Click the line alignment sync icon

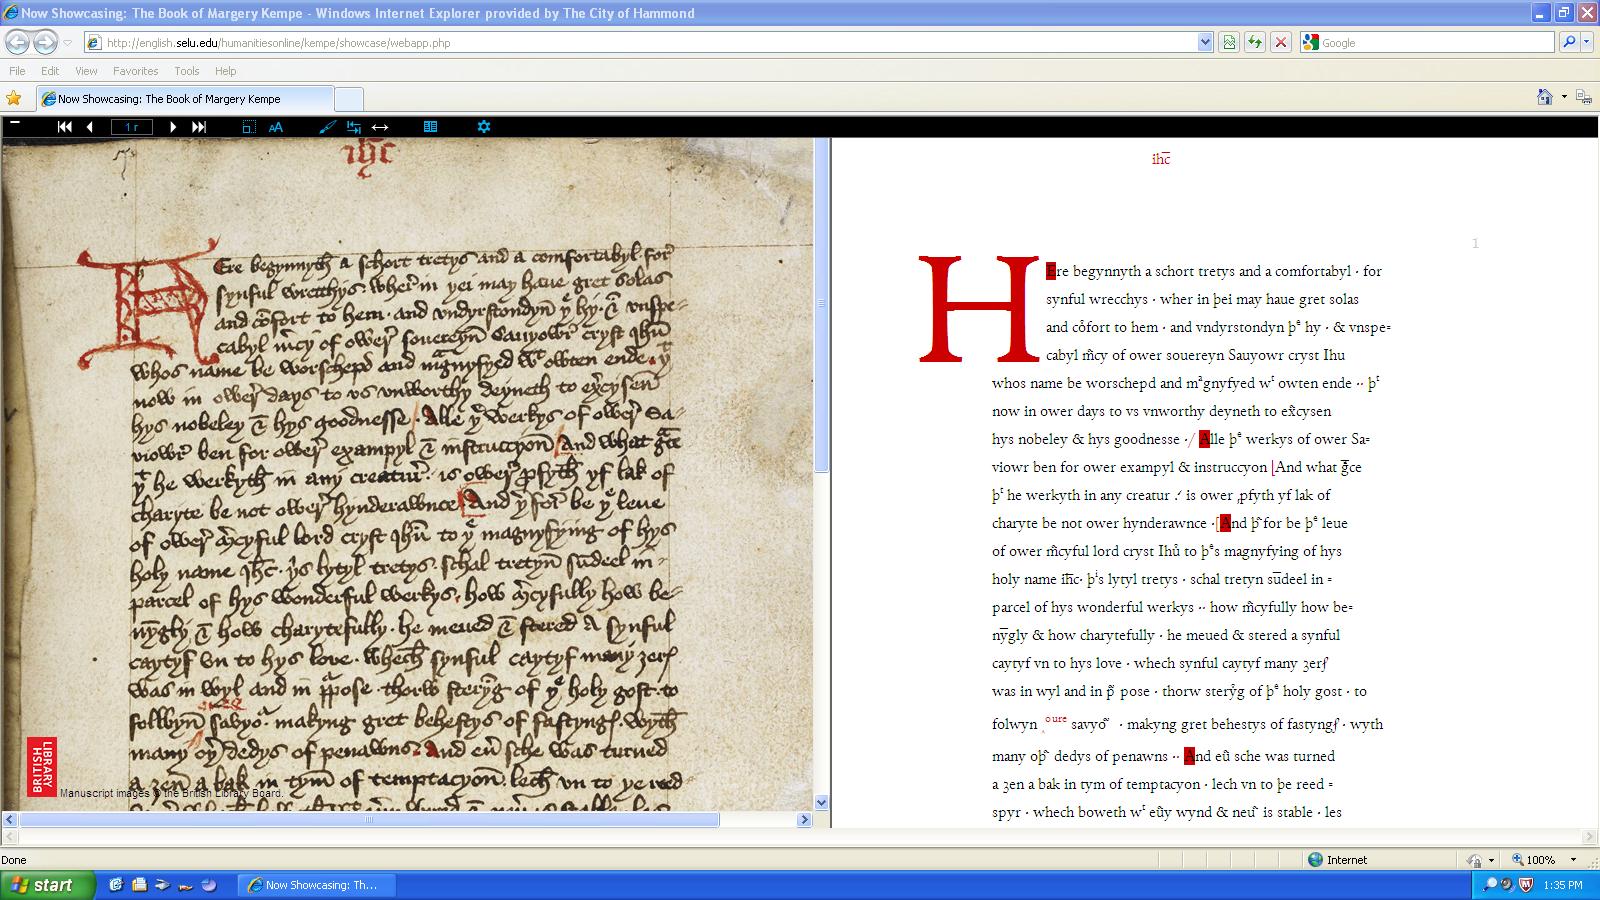click(x=354, y=127)
